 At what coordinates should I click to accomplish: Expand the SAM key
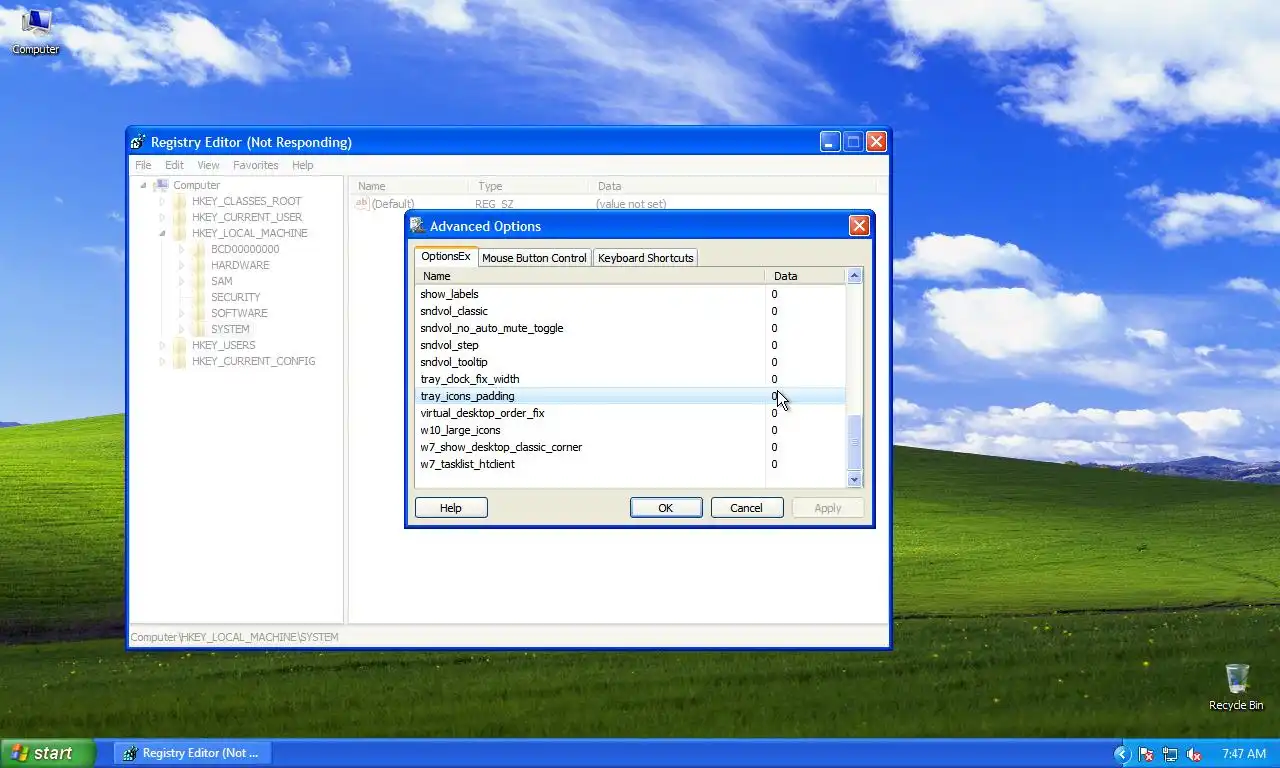click(181, 281)
